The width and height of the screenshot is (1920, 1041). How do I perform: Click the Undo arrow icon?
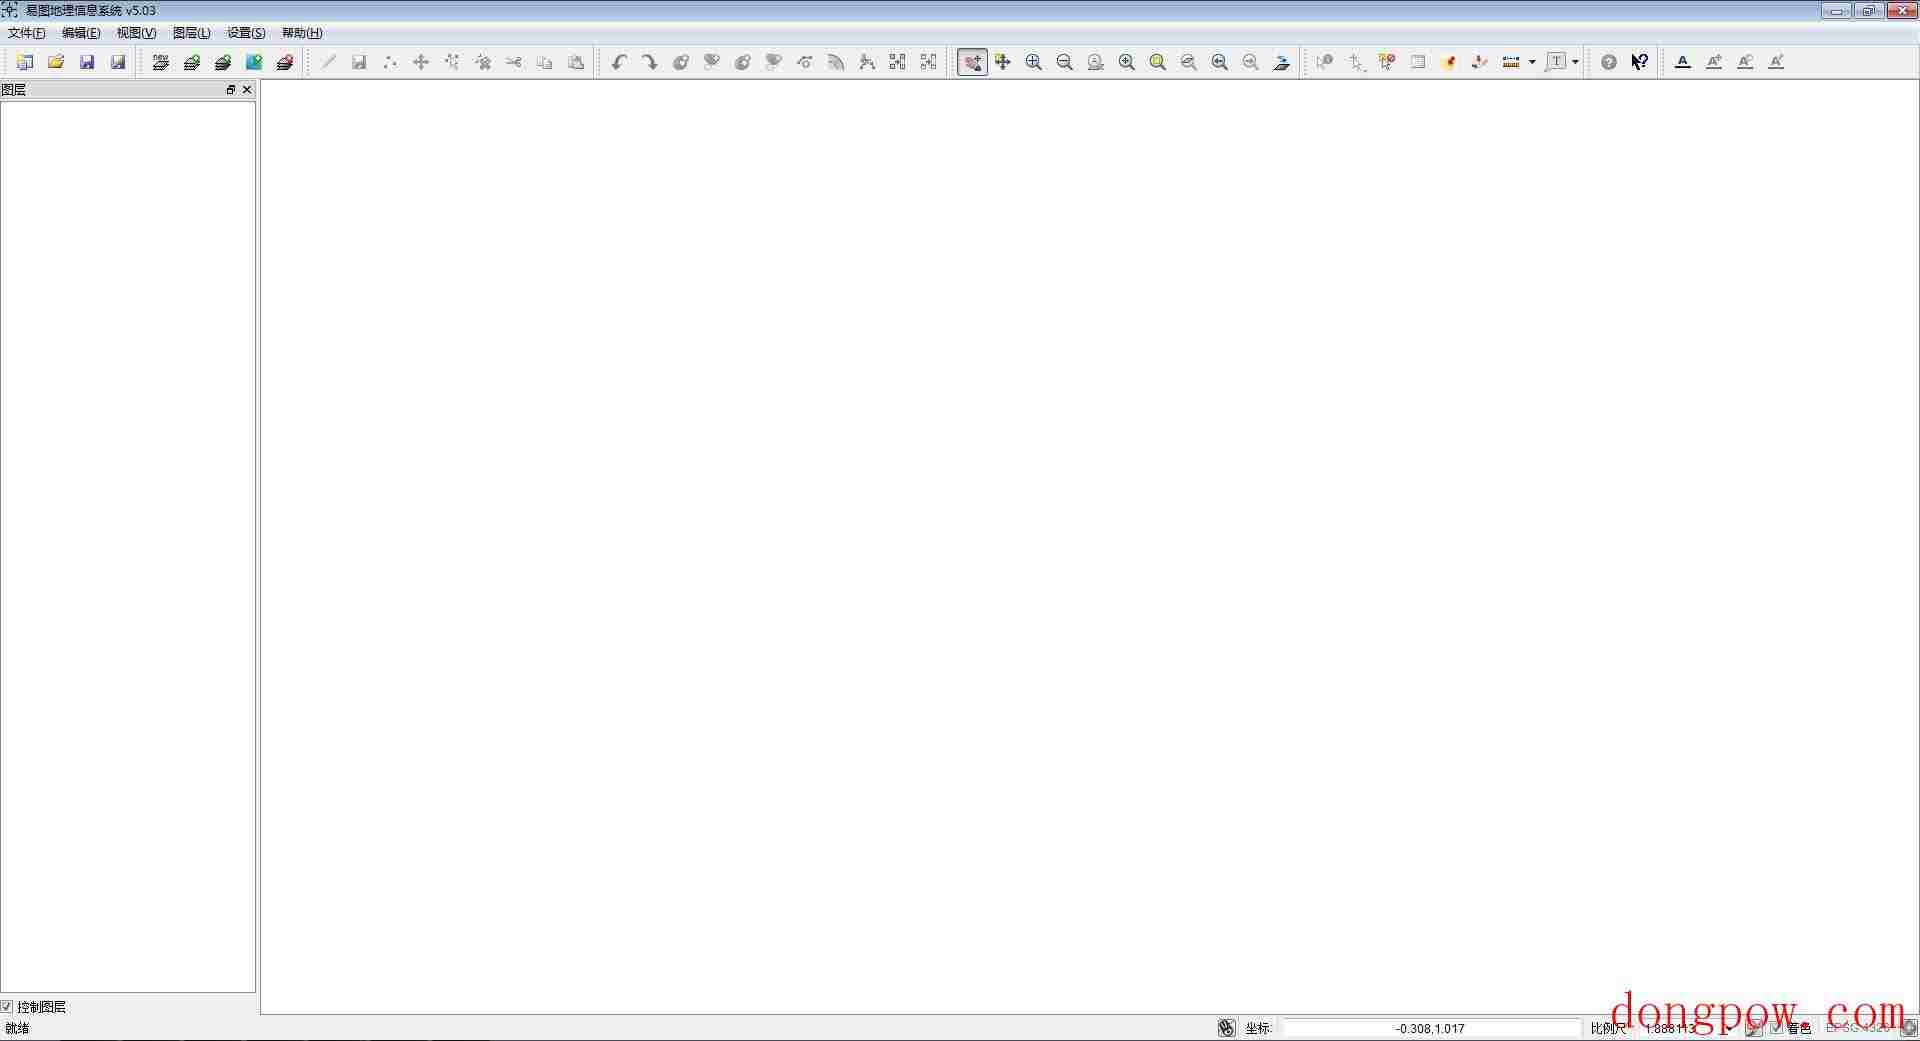click(x=619, y=62)
